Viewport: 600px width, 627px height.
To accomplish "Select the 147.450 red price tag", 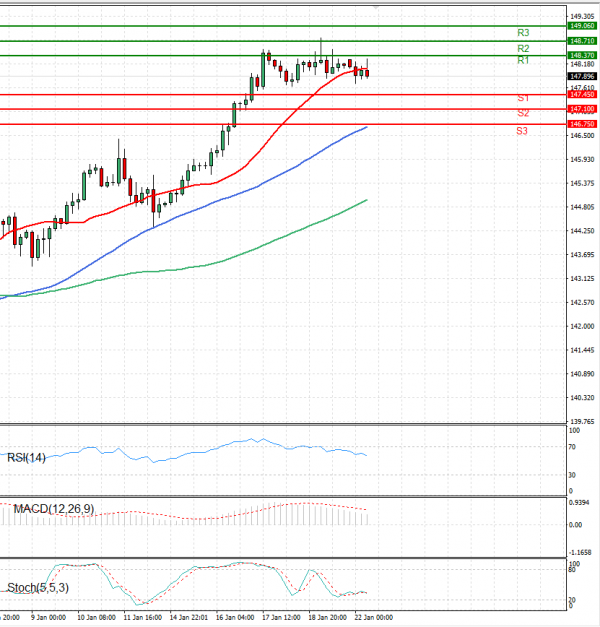I will click(582, 95).
